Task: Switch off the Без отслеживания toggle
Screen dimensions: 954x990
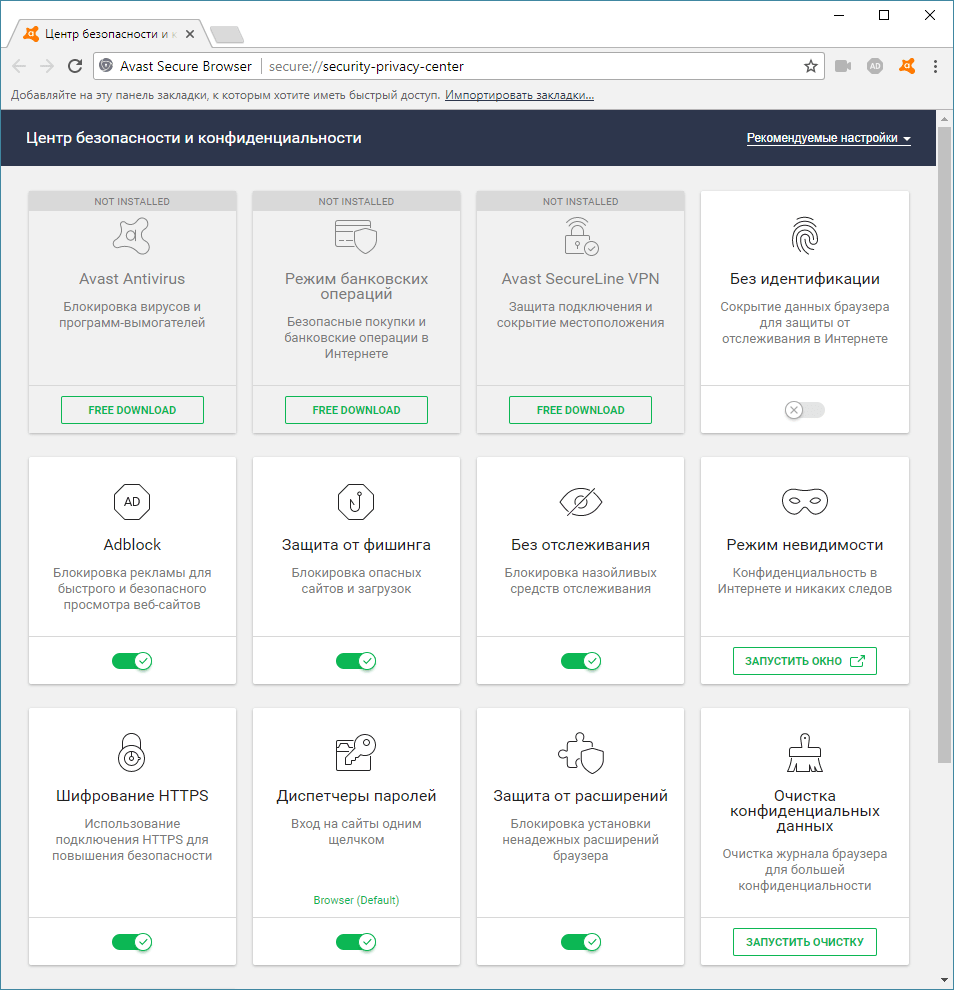Action: click(x=581, y=661)
